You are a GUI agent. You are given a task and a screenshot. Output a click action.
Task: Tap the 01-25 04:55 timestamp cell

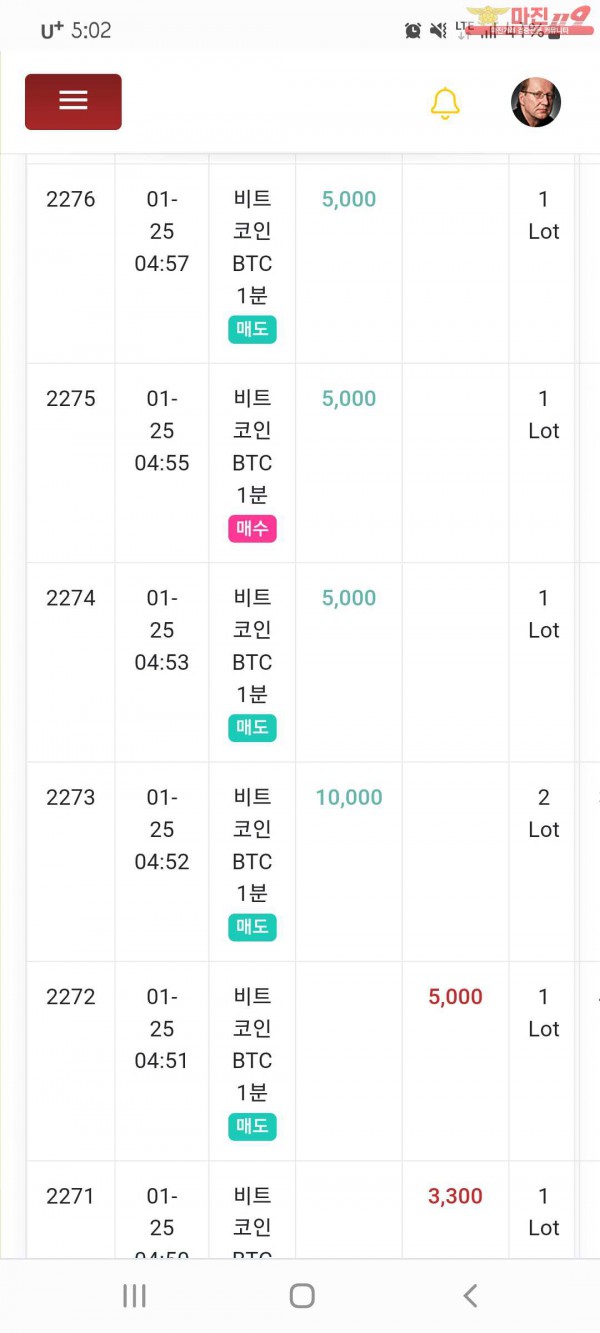click(x=161, y=430)
